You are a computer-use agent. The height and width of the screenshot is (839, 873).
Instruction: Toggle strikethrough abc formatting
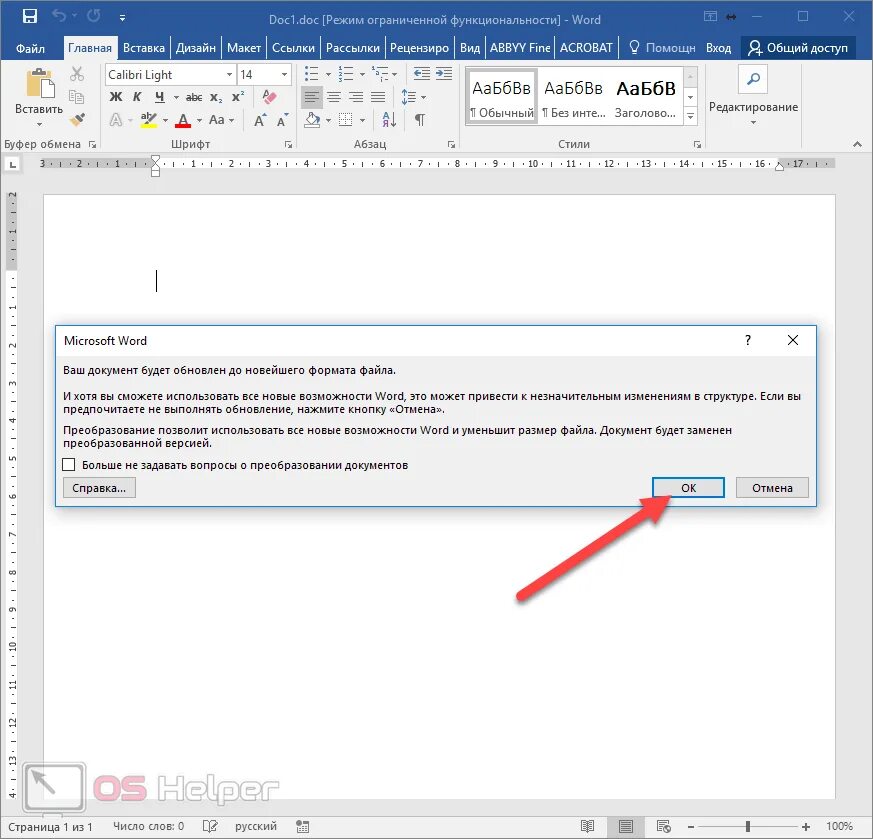coord(194,97)
